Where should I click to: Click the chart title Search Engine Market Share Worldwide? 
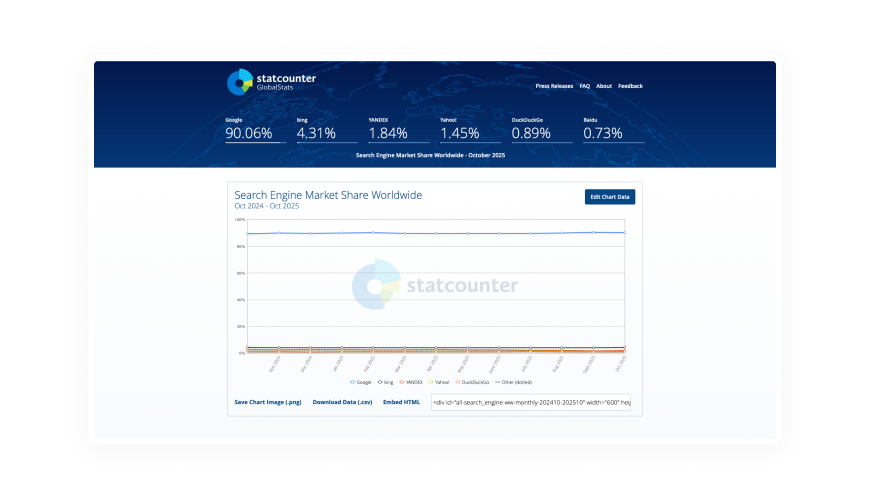pyautogui.click(x=328, y=195)
